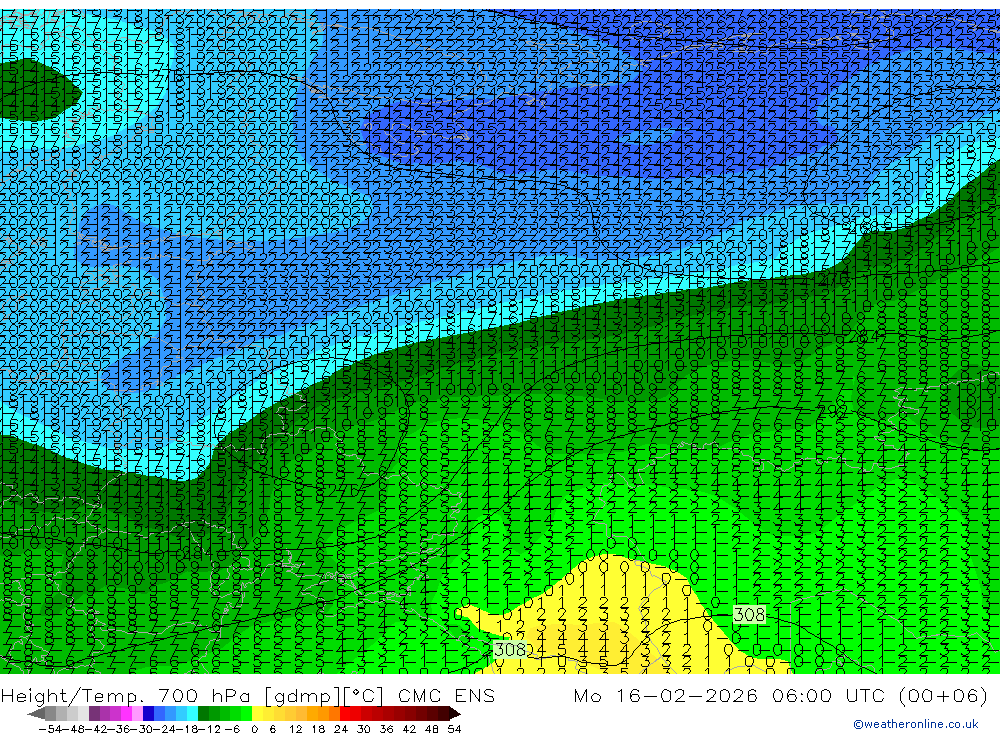The height and width of the screenshot is (733, 1000).
Task: Click the gray left arrow end of legend
Action: (x=36, y=713)
